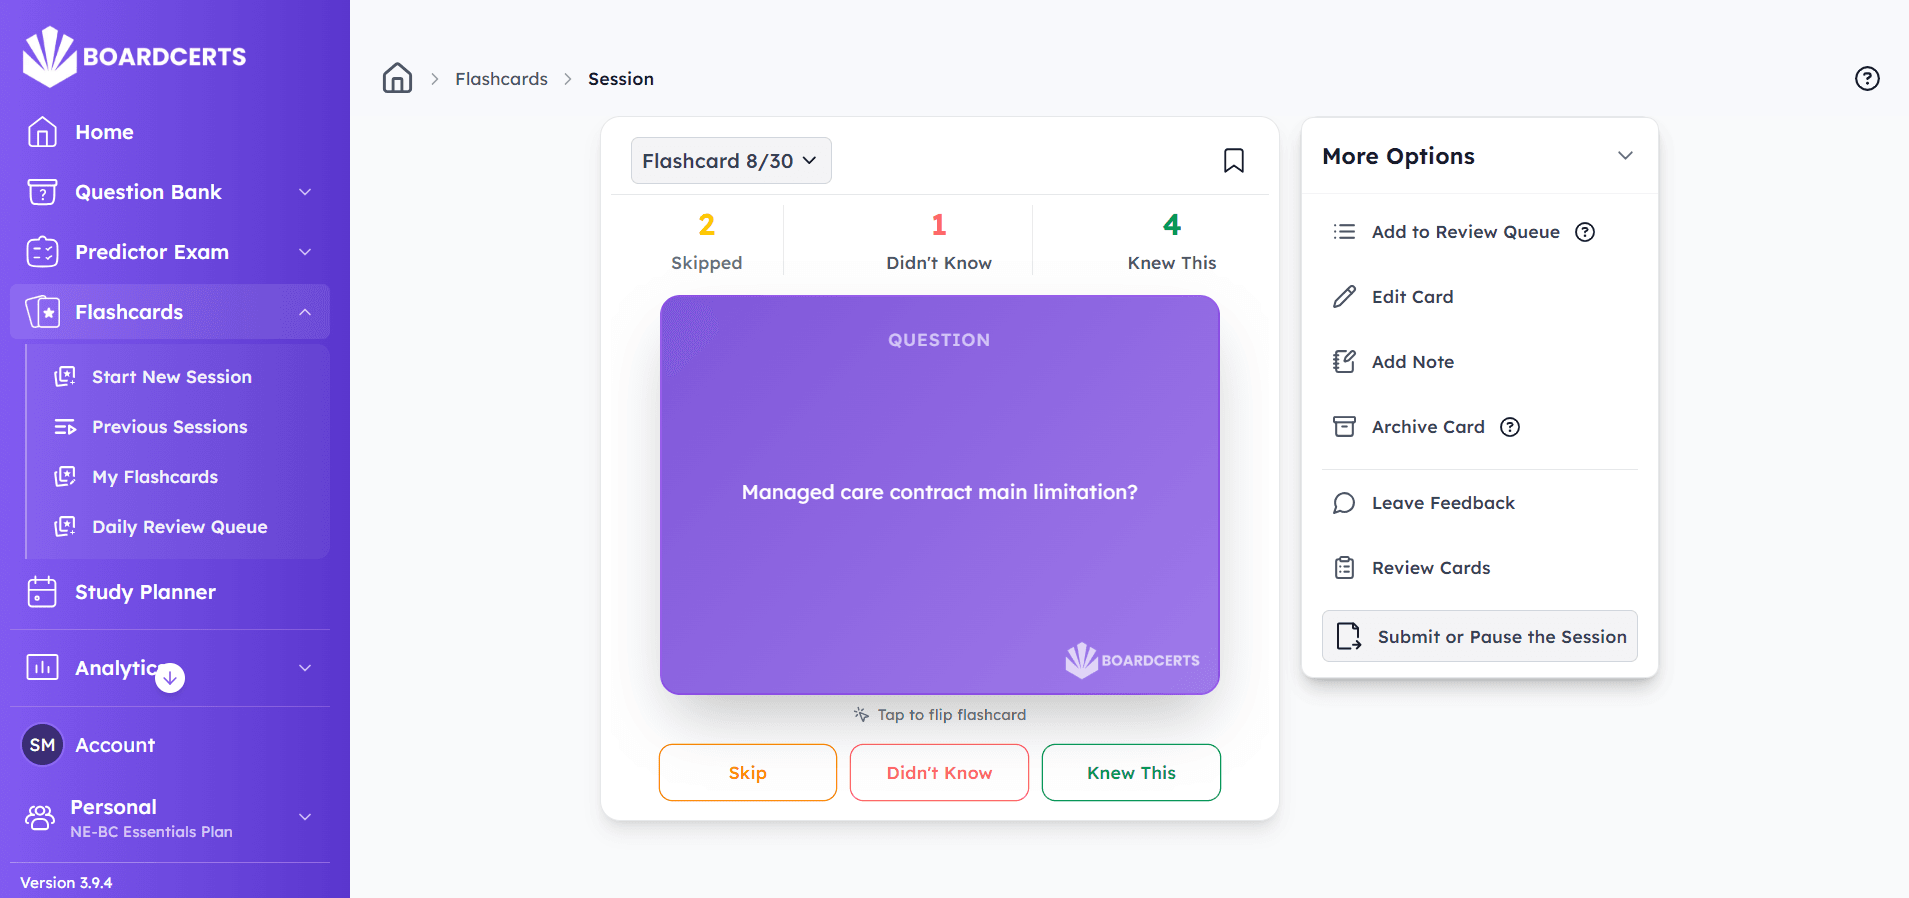This screenshot has height=898, width=1909.
Task: Click the Didn't Know button
Action: pos(939,773)
